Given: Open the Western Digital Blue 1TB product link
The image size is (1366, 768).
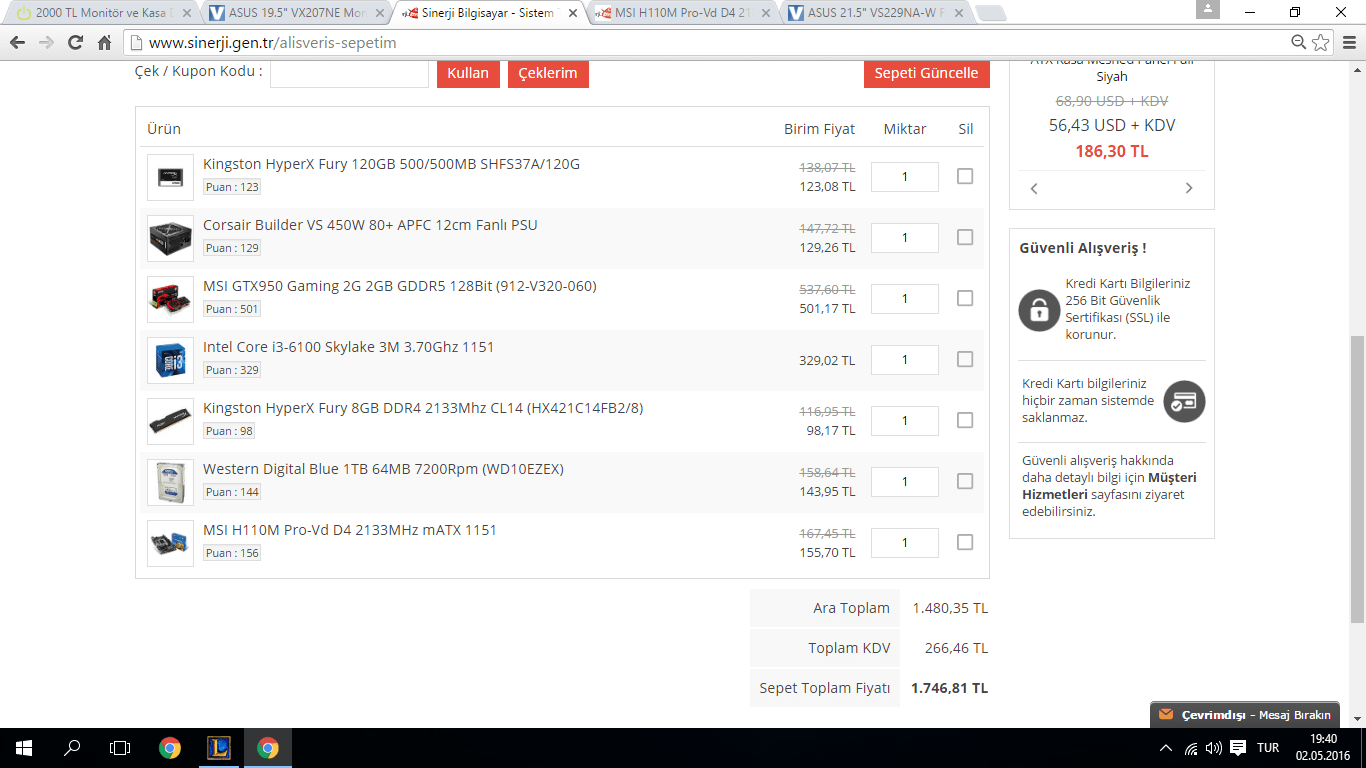Looking at the screenshot, I should (383, 469).
